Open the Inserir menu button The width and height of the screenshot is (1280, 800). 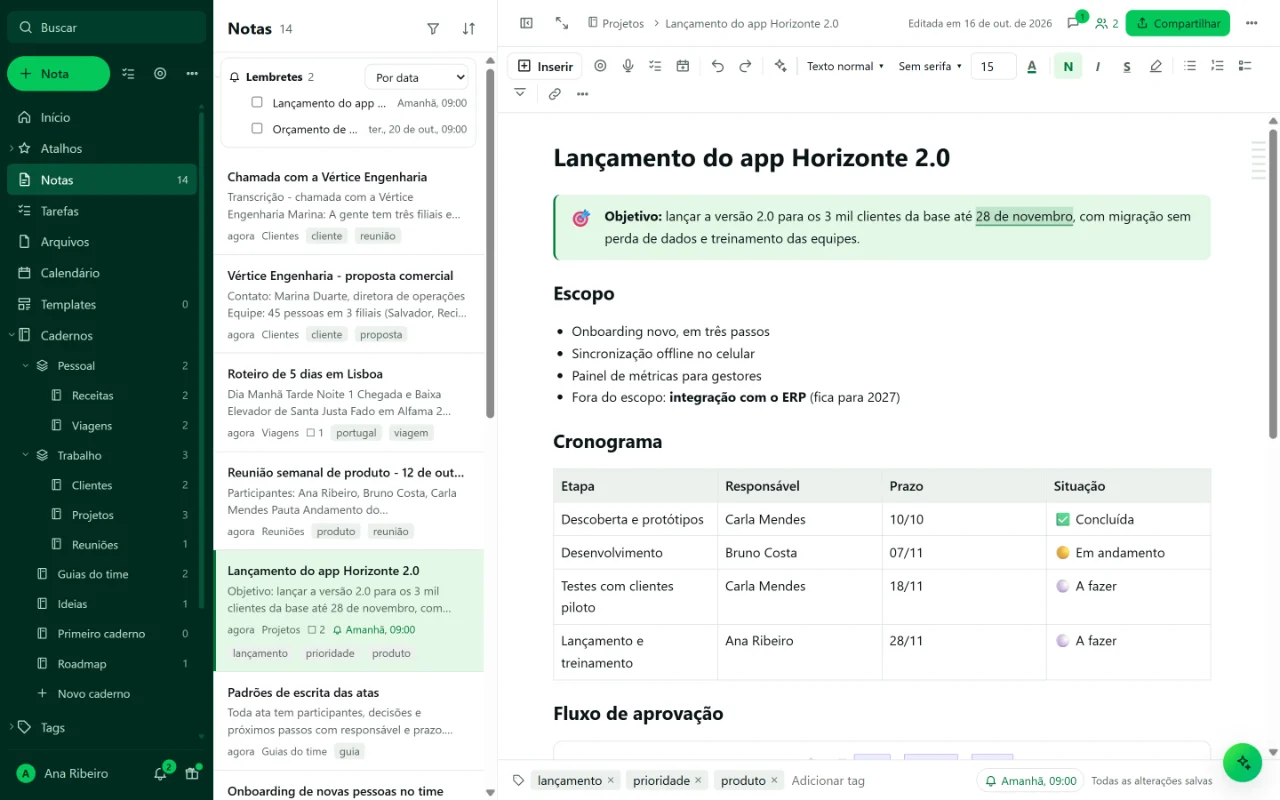coord(545,66)
